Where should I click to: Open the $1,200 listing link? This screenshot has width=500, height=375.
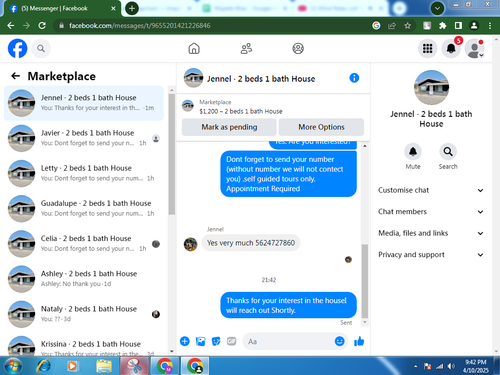(x=241, y=111)
